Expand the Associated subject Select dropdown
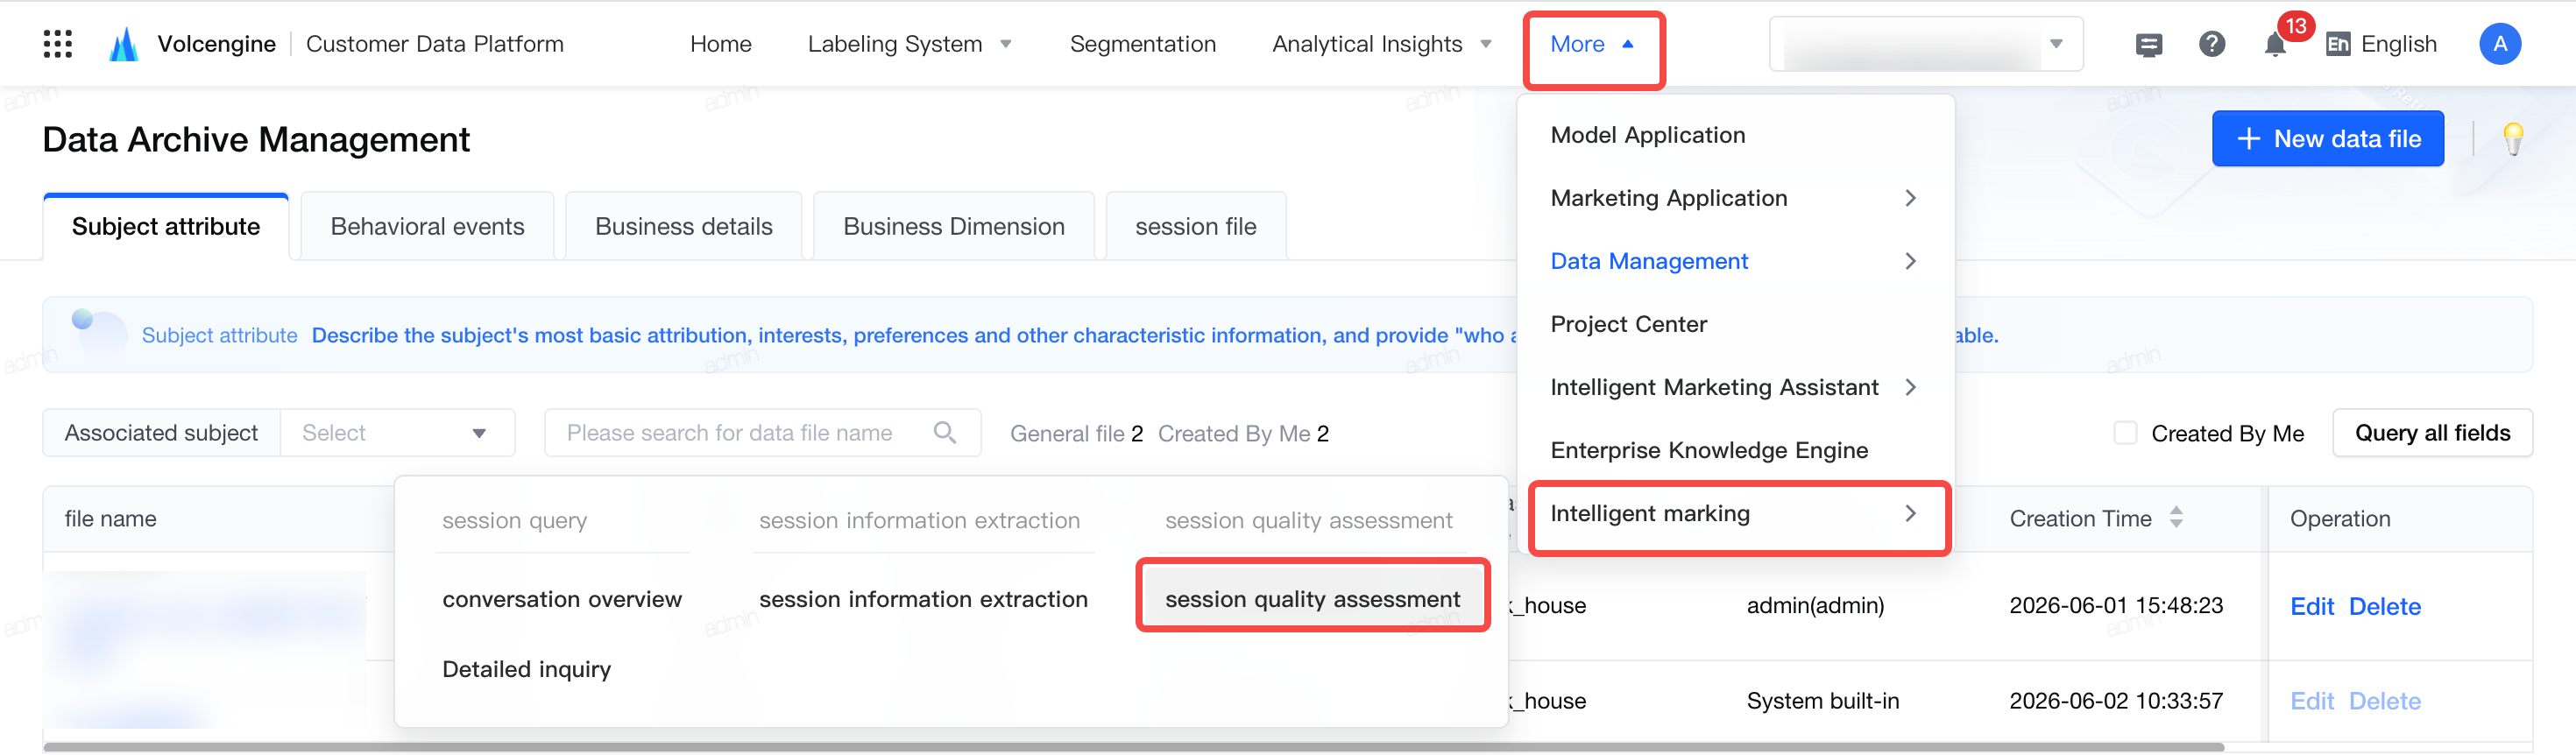Image resolution: width=2576 pixels, height=755 pixels. click(397, 433)
